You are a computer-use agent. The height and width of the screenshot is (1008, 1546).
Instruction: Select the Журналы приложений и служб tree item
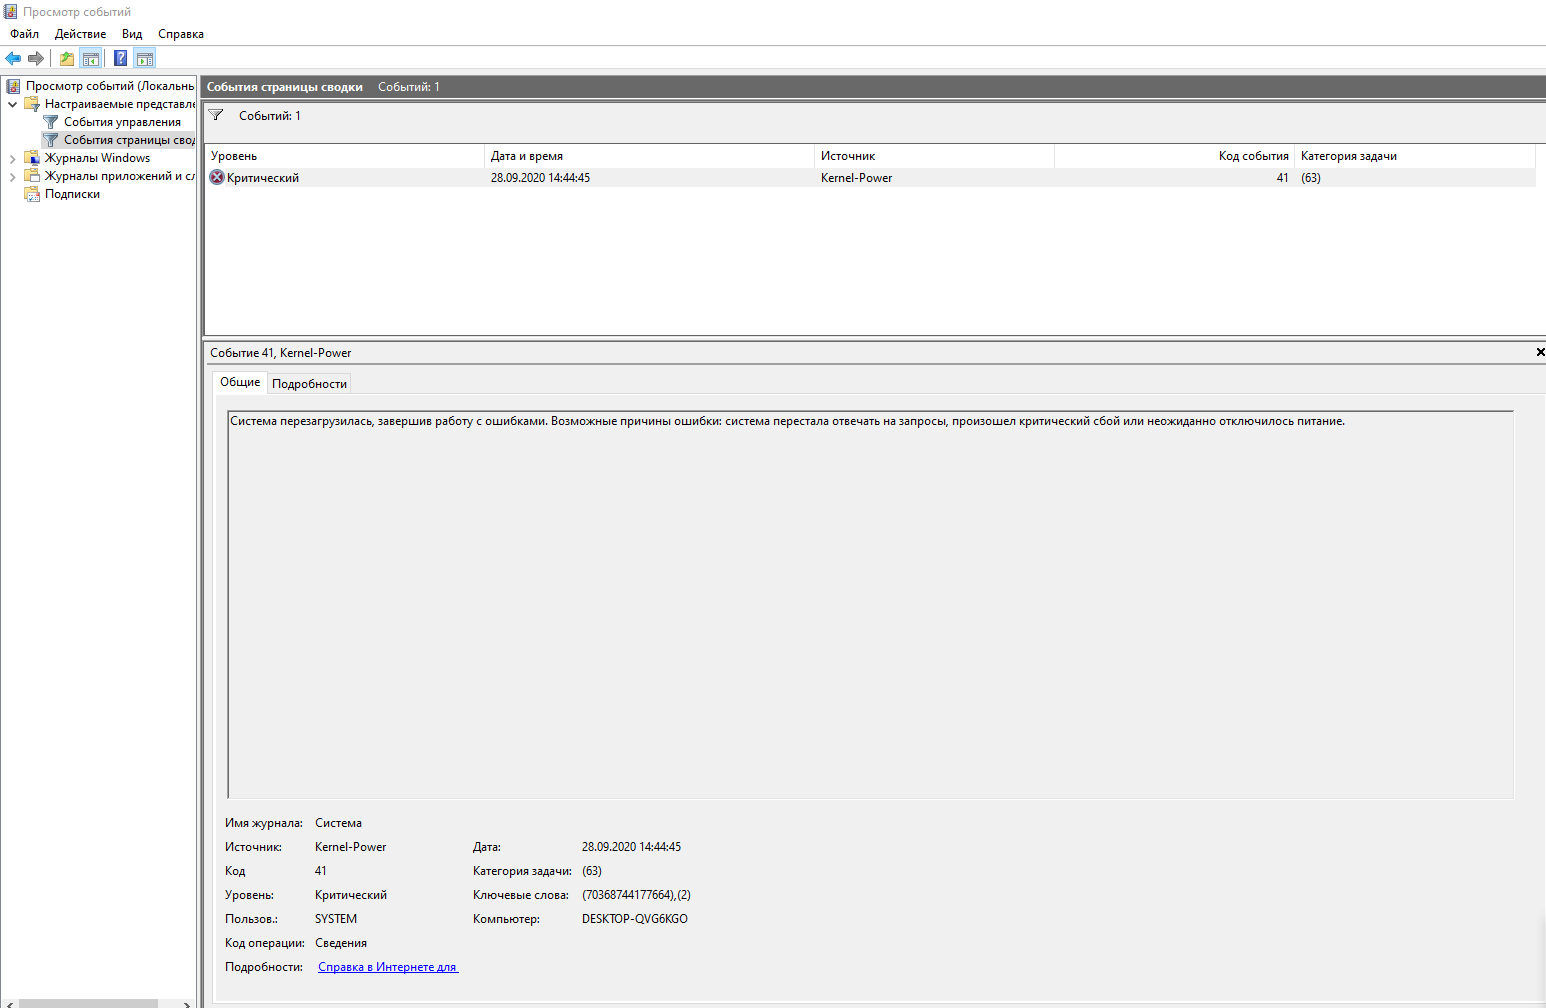119,176
